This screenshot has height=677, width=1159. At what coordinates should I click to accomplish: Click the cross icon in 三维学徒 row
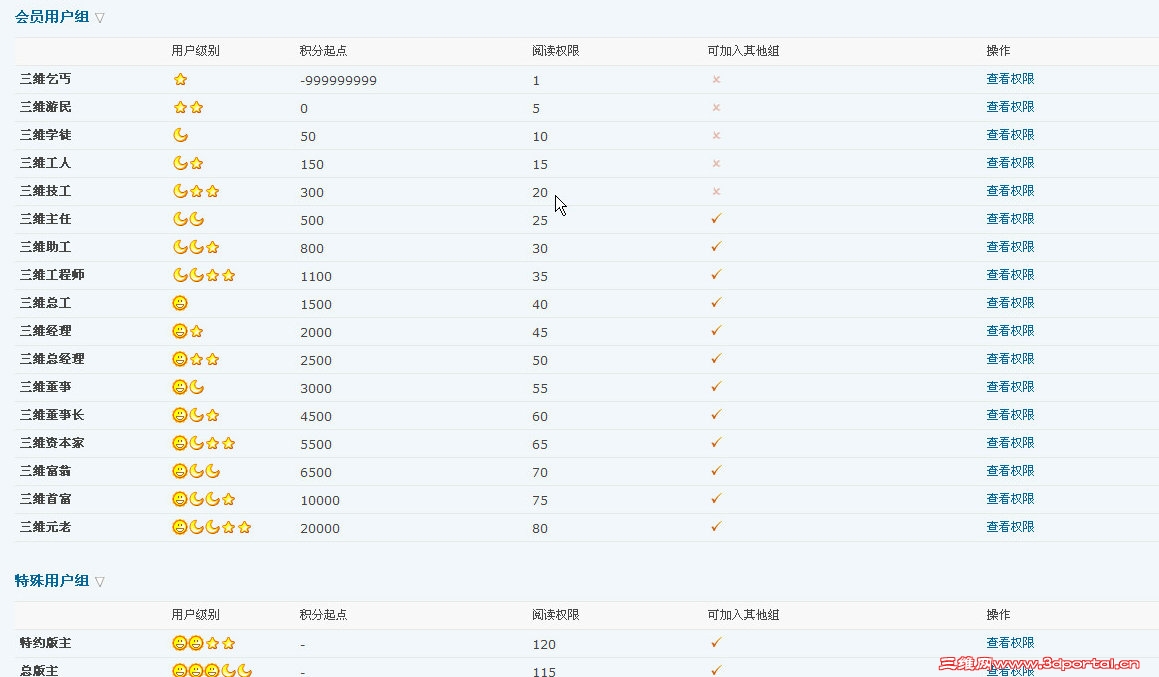point(716,135)
